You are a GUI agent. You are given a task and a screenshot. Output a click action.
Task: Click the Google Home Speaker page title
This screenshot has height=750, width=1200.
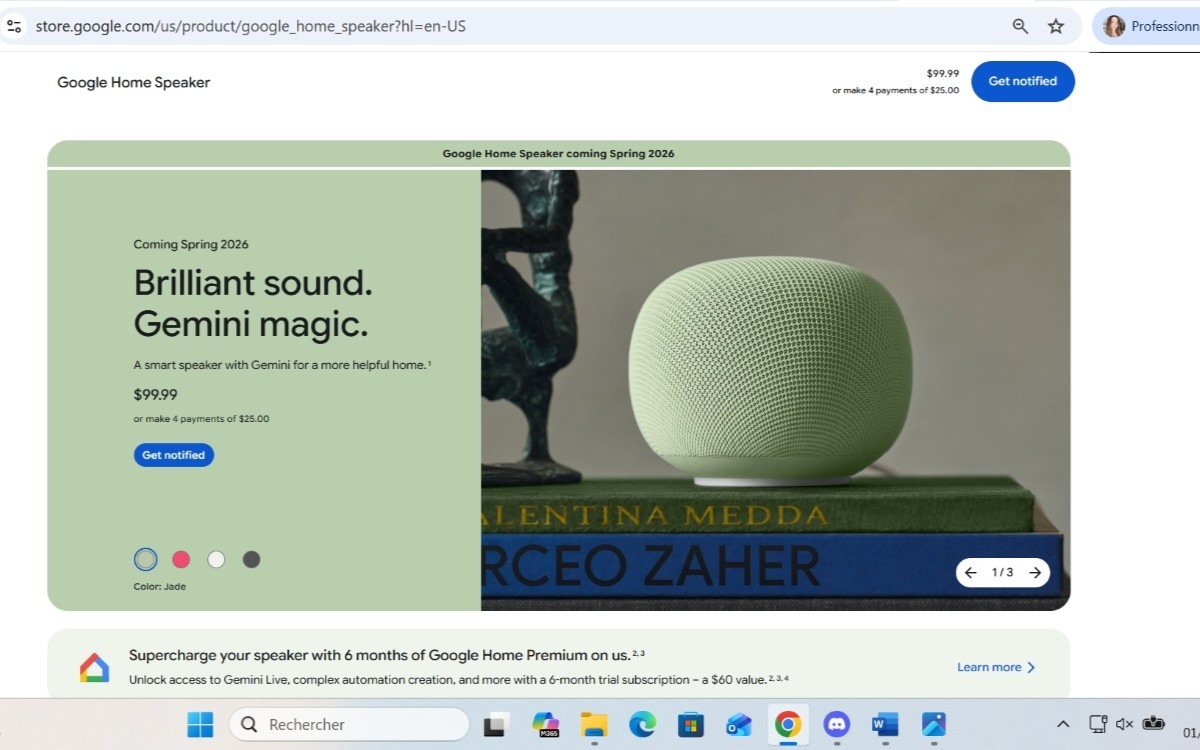133,82
